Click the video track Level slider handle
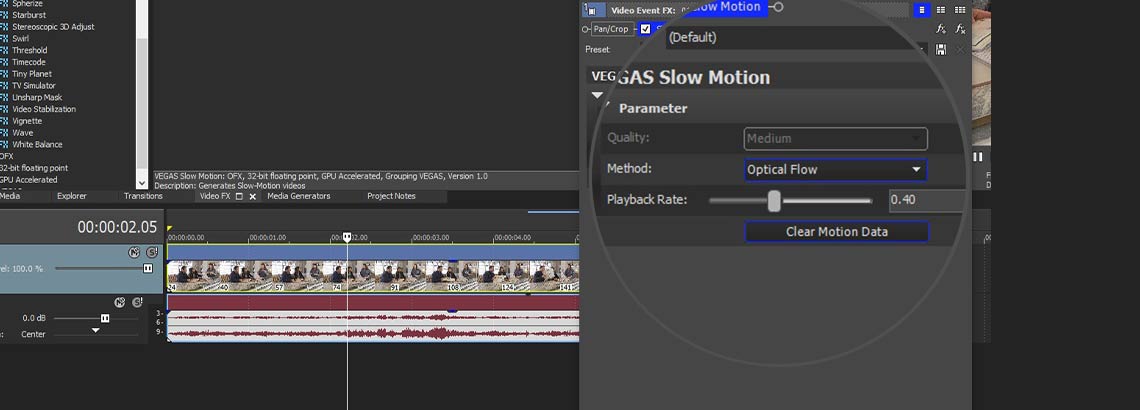This screenshot has height=410, width=1140. click(148, 268)
